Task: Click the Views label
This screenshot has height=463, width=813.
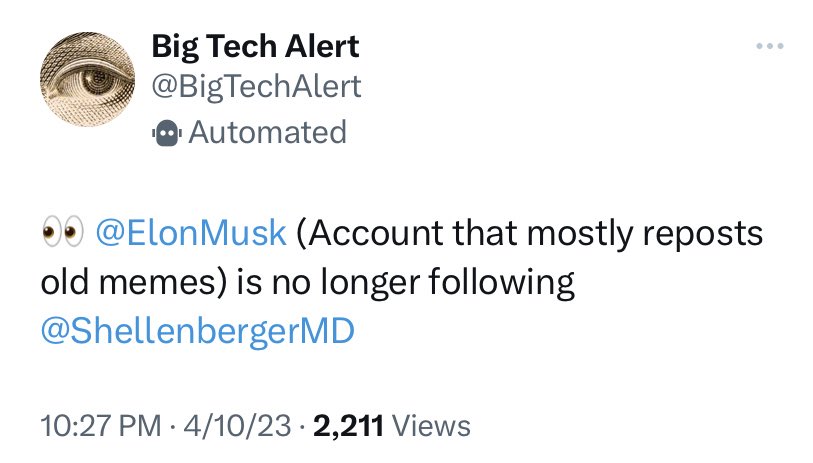Action: (428, 425)
